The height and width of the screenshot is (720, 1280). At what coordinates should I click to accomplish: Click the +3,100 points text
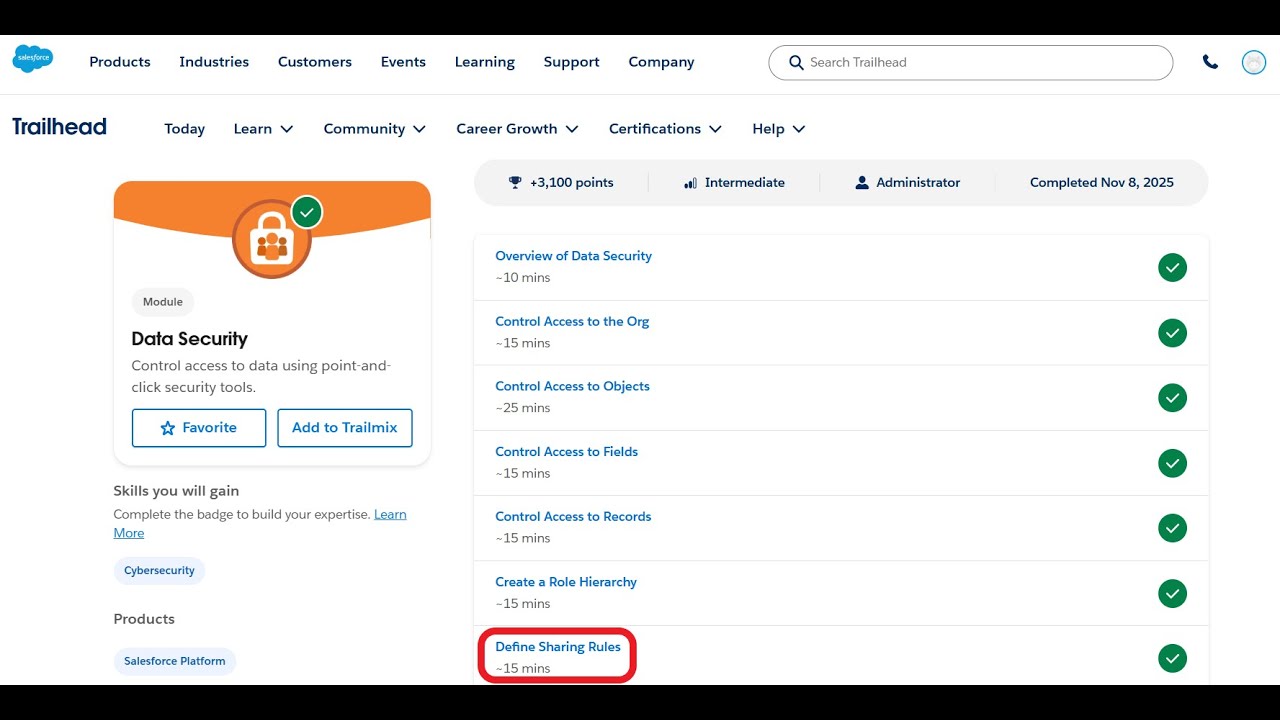click(572, 183)
